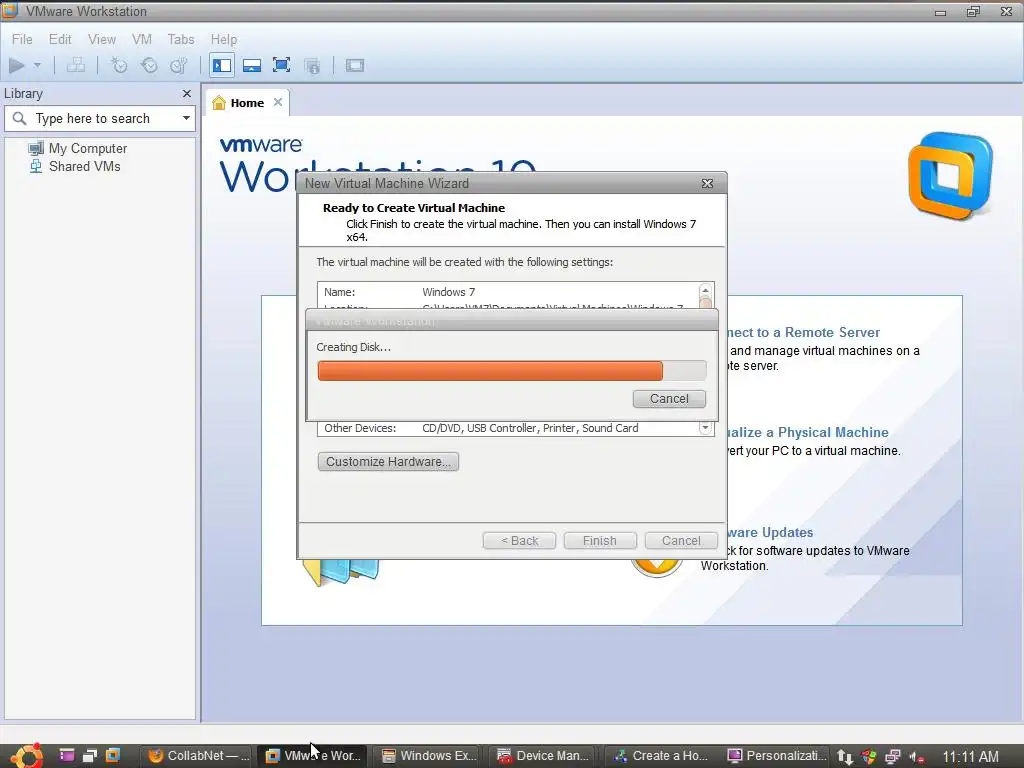This screenshot has width=1024, height=768.
Task: Open the Help menu
Action: click(x=223, y=39)
